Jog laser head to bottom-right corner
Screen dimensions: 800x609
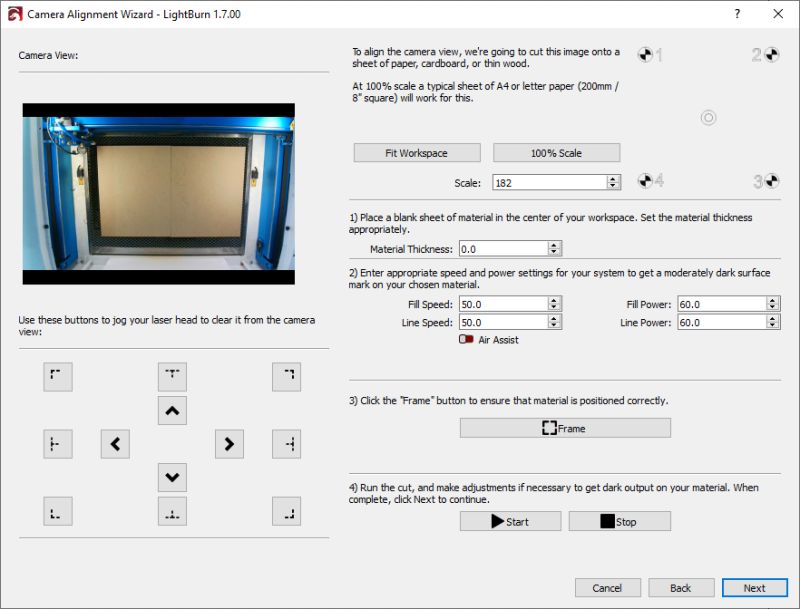pyautogui.click(x=287, y=510)
